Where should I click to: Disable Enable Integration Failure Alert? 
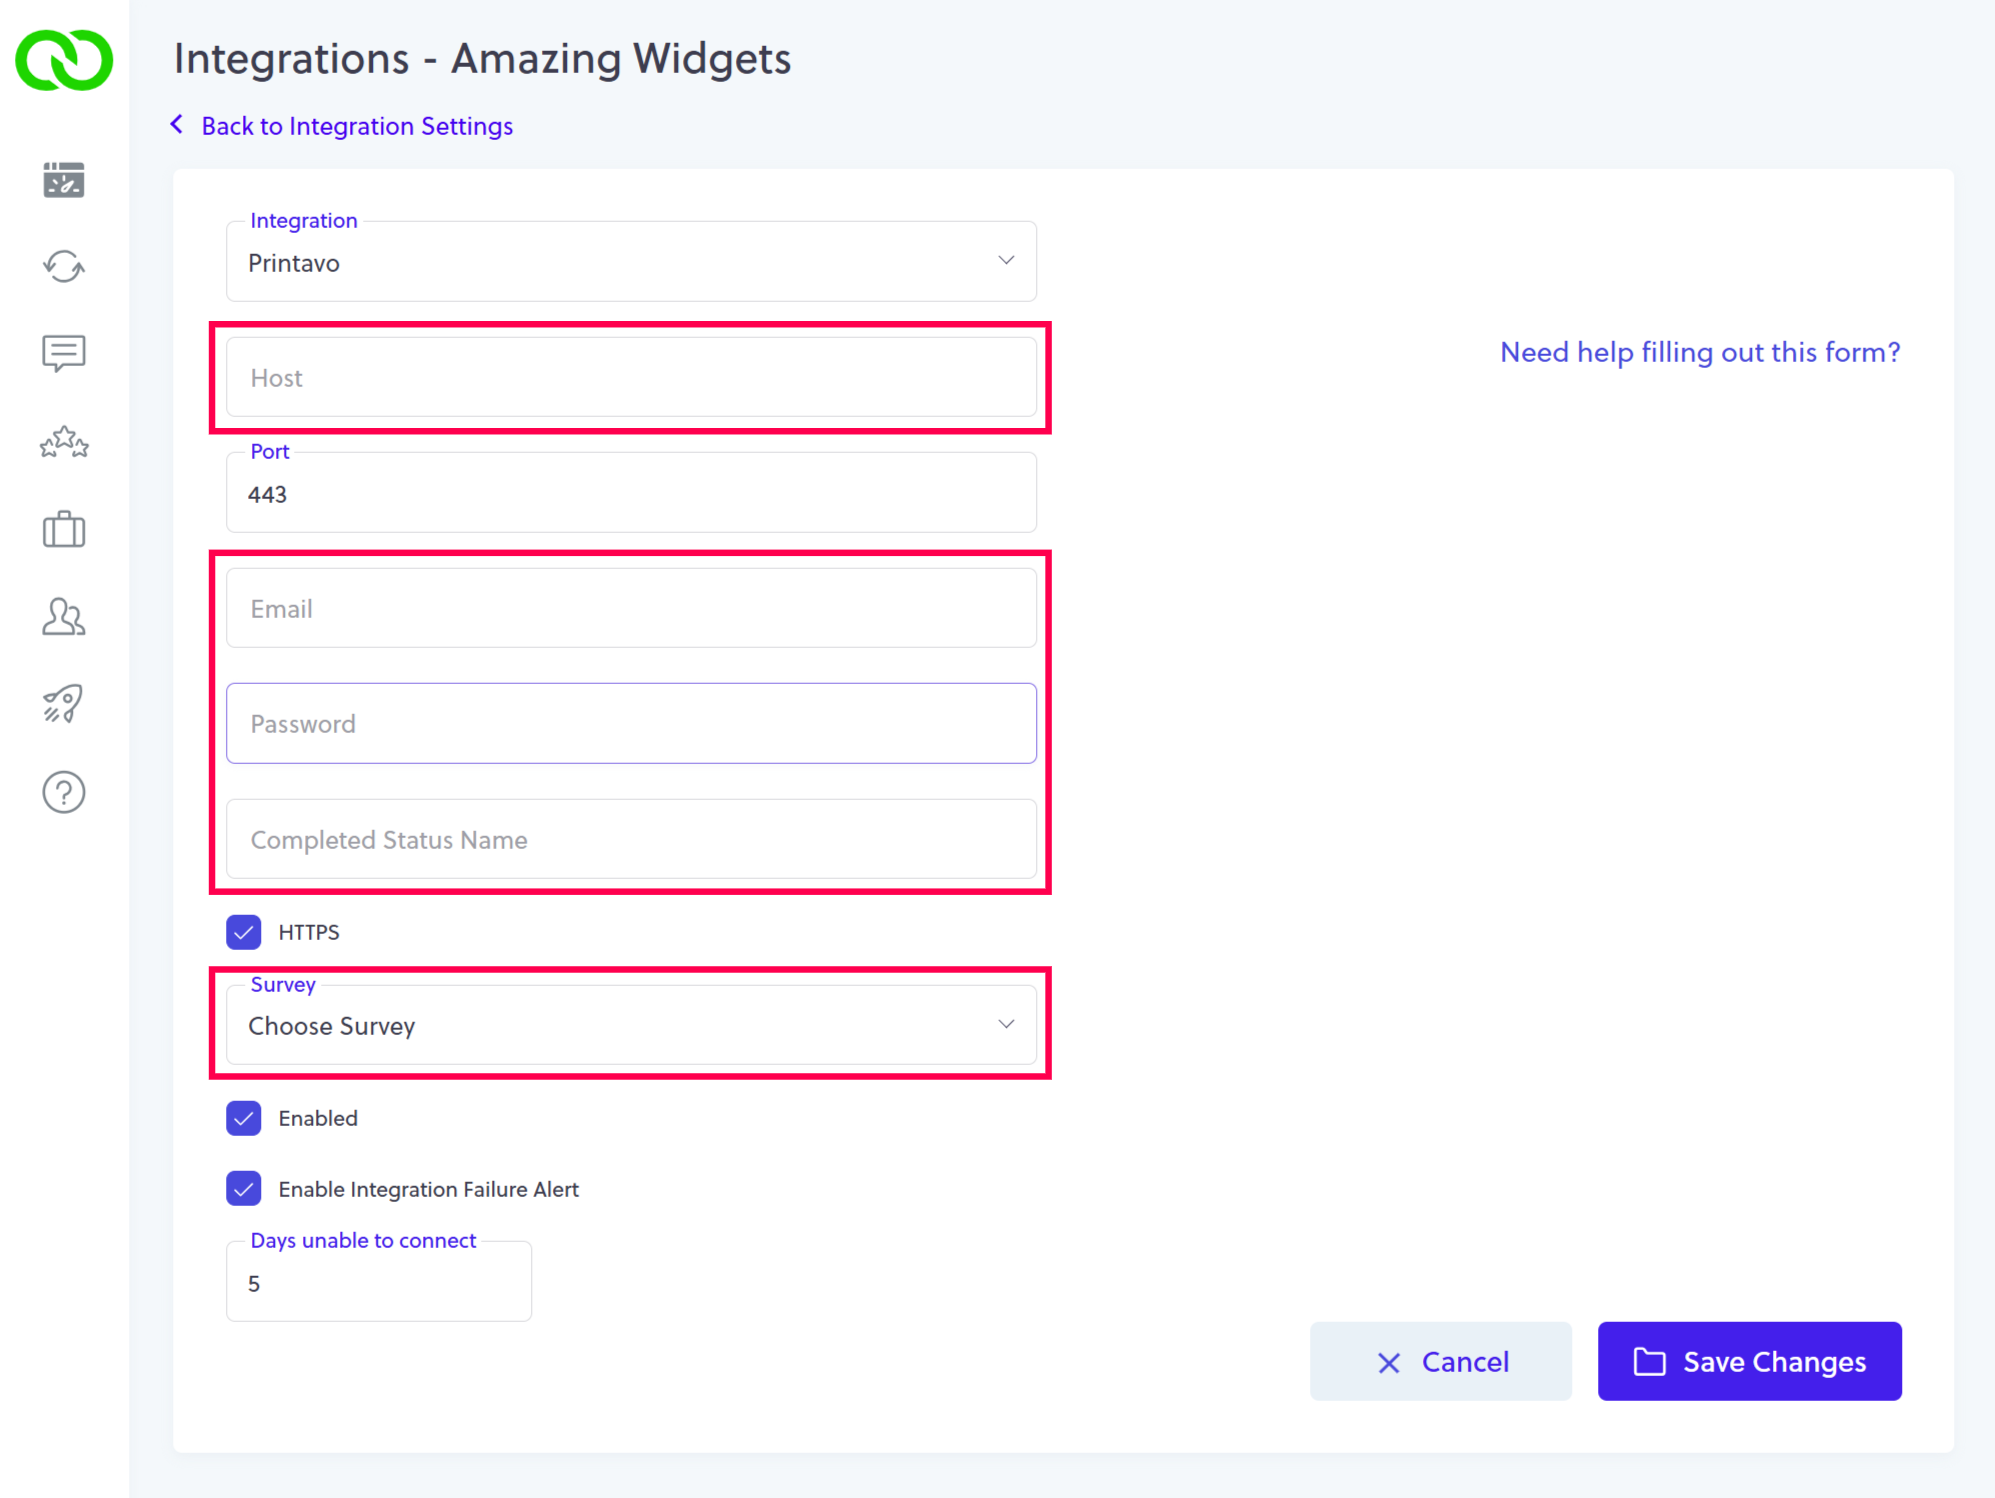245,1190
